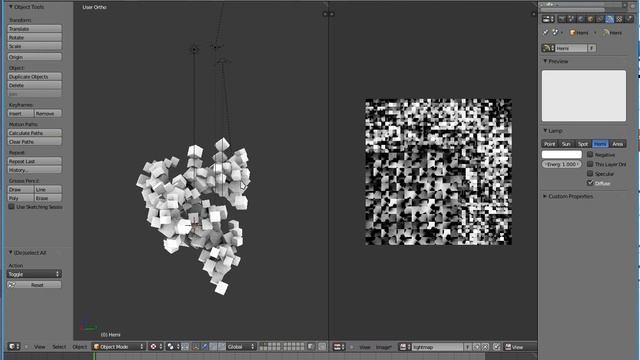The width and height of the screenshot is (640, 360).
Task: Open the 3D view editor type selector
Action: [x=14, y=347]
